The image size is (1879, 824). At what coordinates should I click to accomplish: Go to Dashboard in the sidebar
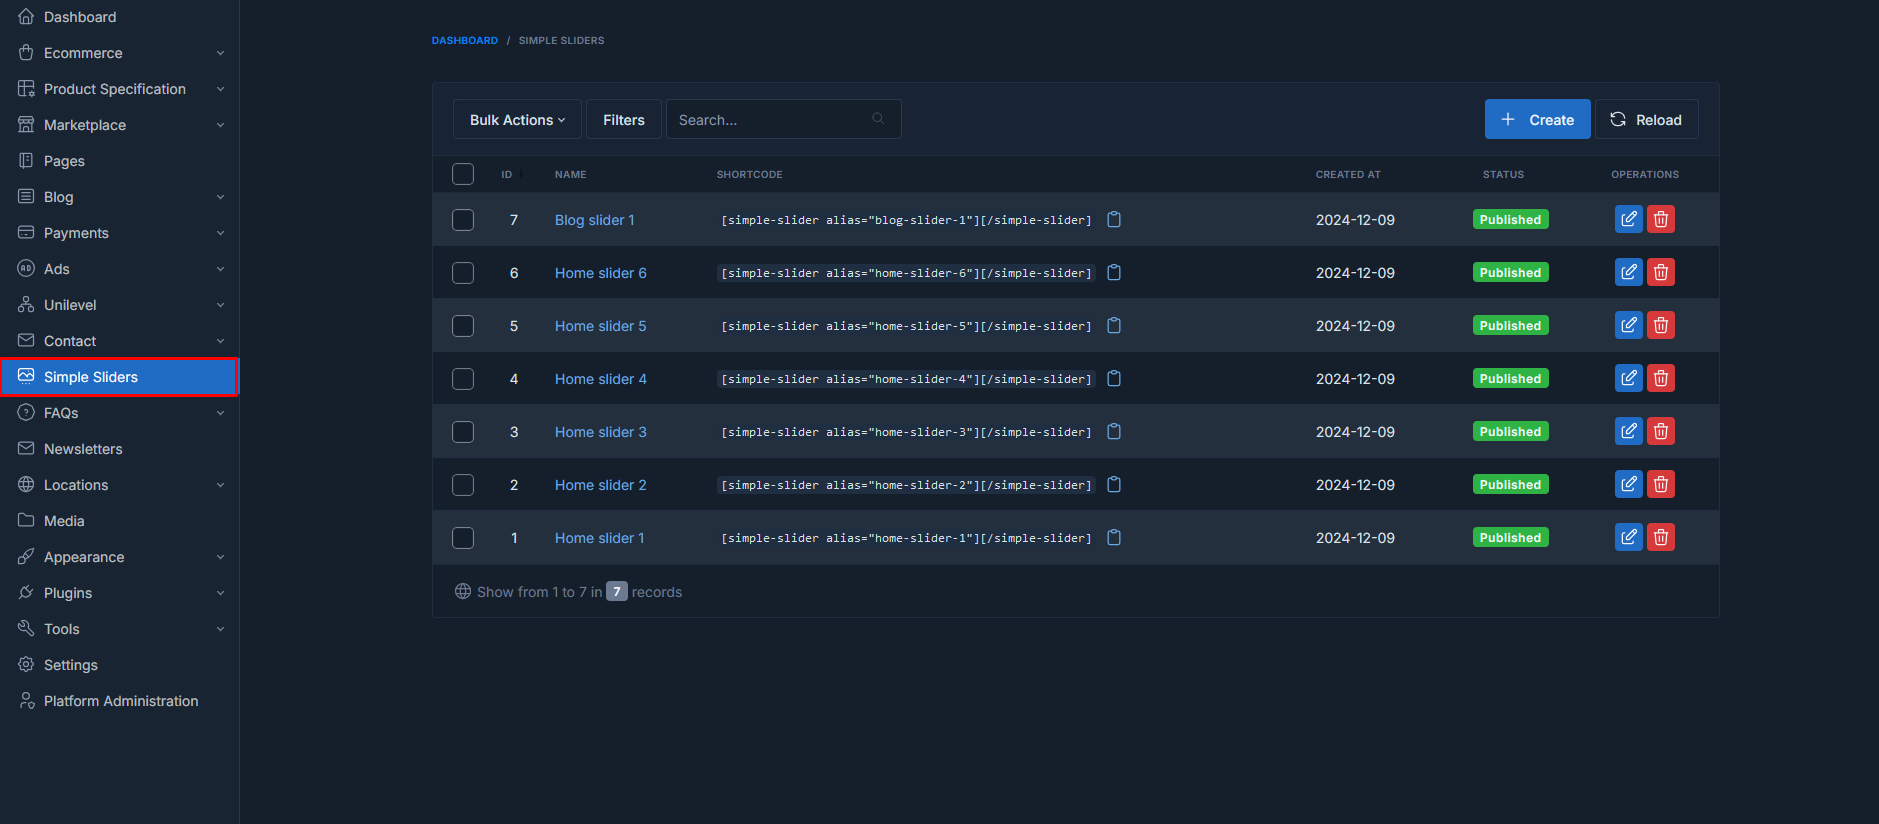point(120,17)
